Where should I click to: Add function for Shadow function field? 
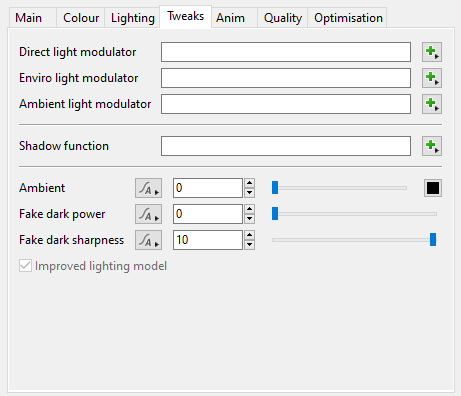[x=432, y=146]
